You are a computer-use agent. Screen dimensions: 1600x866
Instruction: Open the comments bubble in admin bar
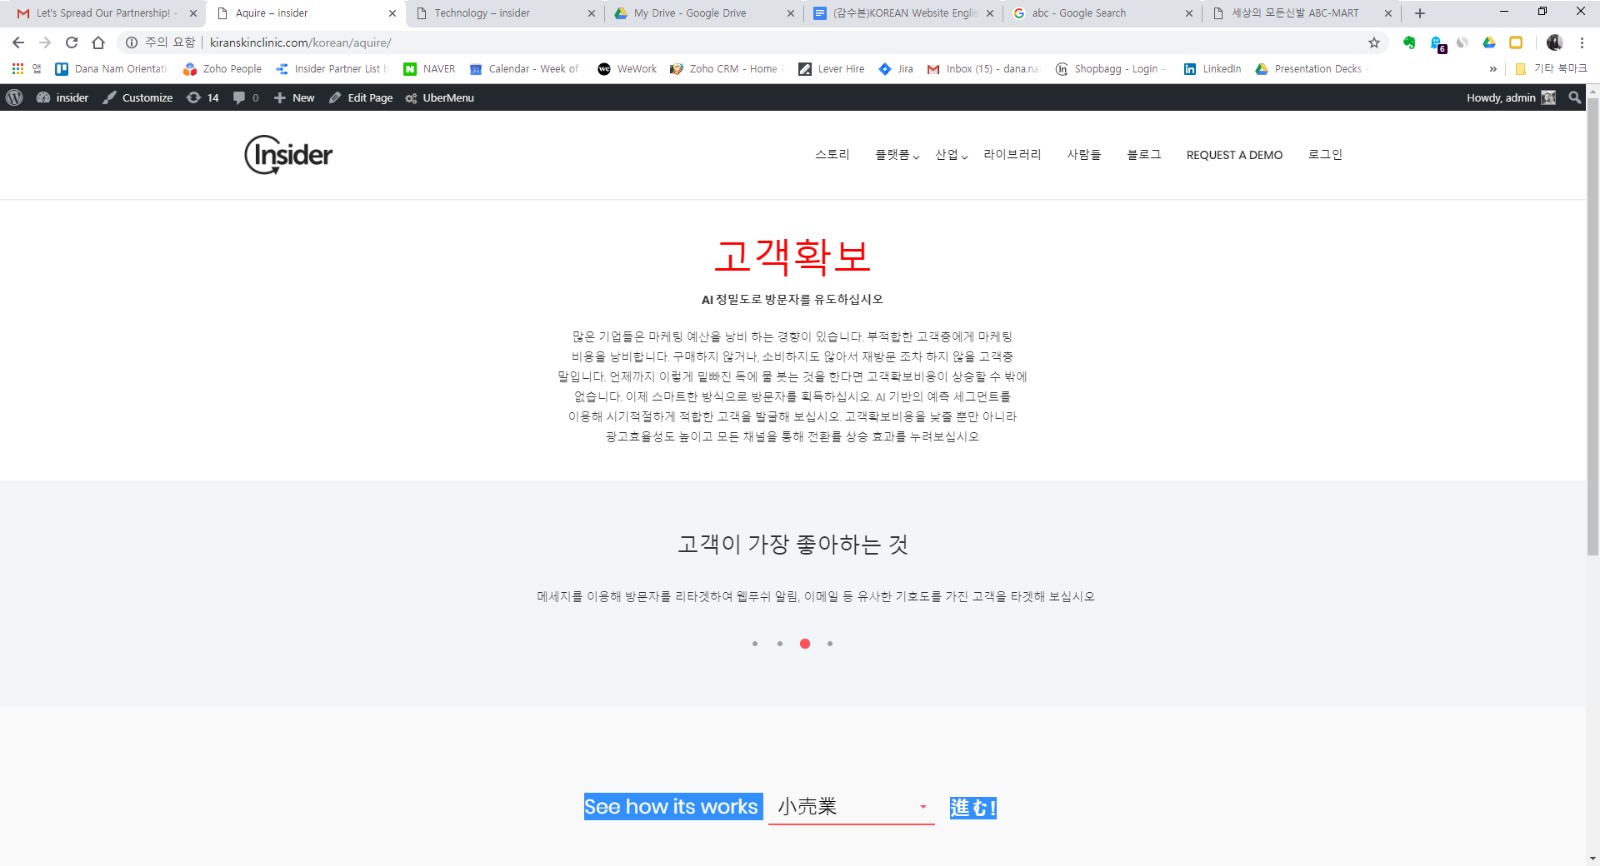(245, 98)
